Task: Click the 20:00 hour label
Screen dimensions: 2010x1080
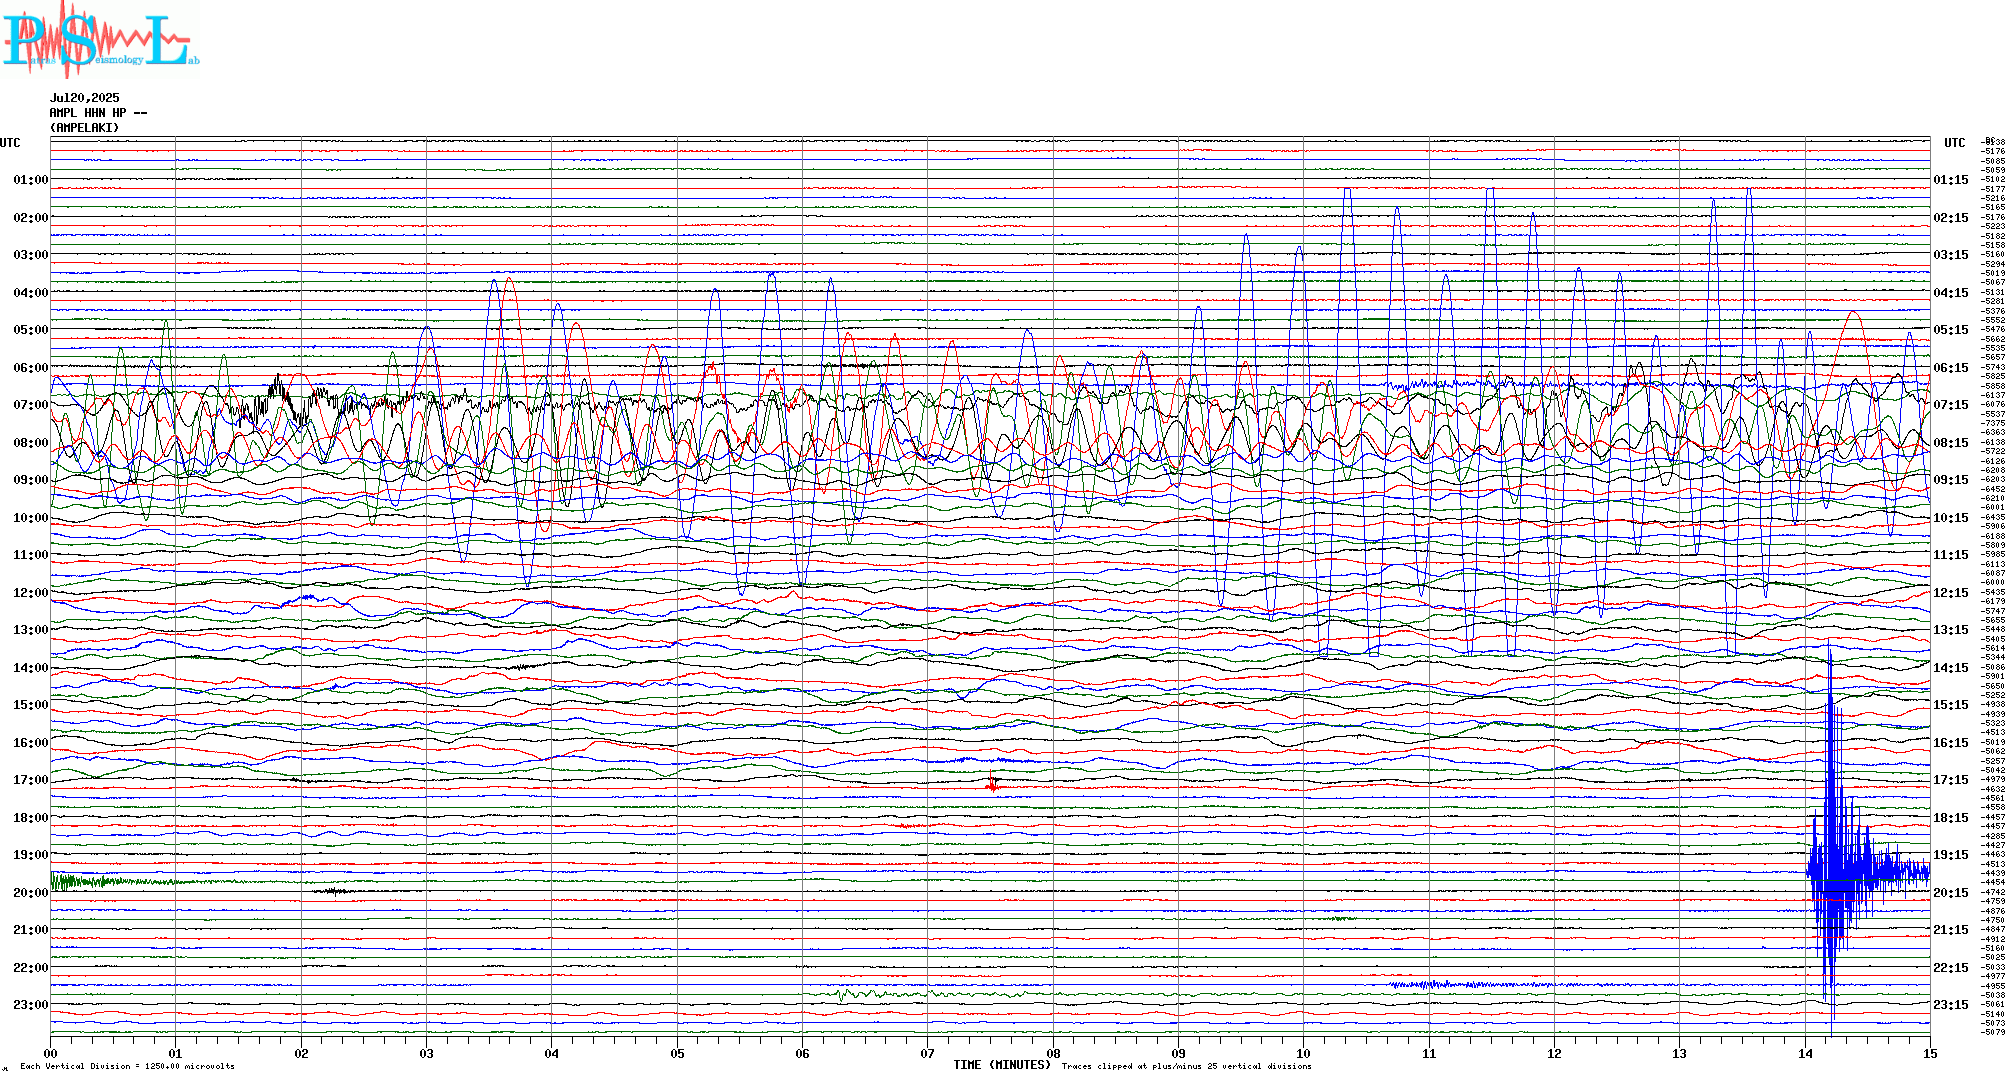Action: click(x=31, y=893)
